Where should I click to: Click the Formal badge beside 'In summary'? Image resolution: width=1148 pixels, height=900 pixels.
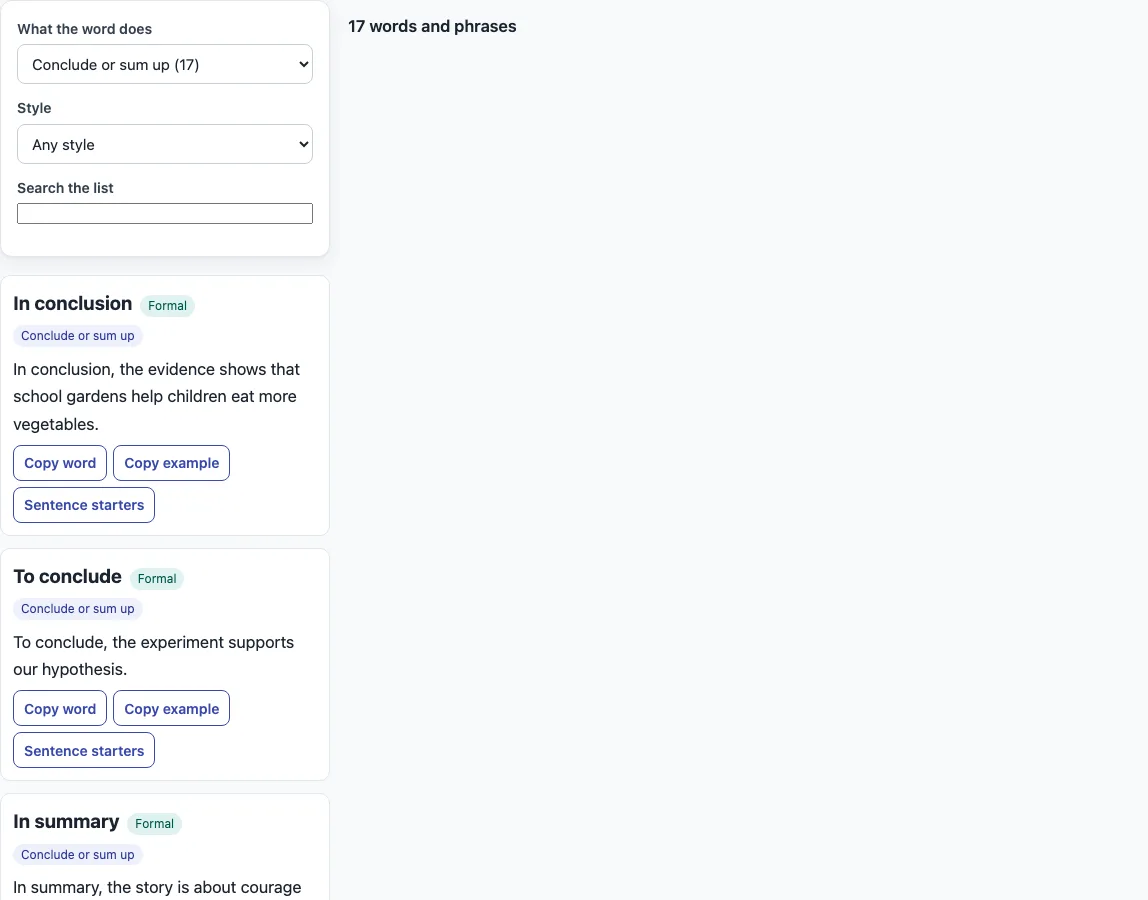[x=154, y=824]
